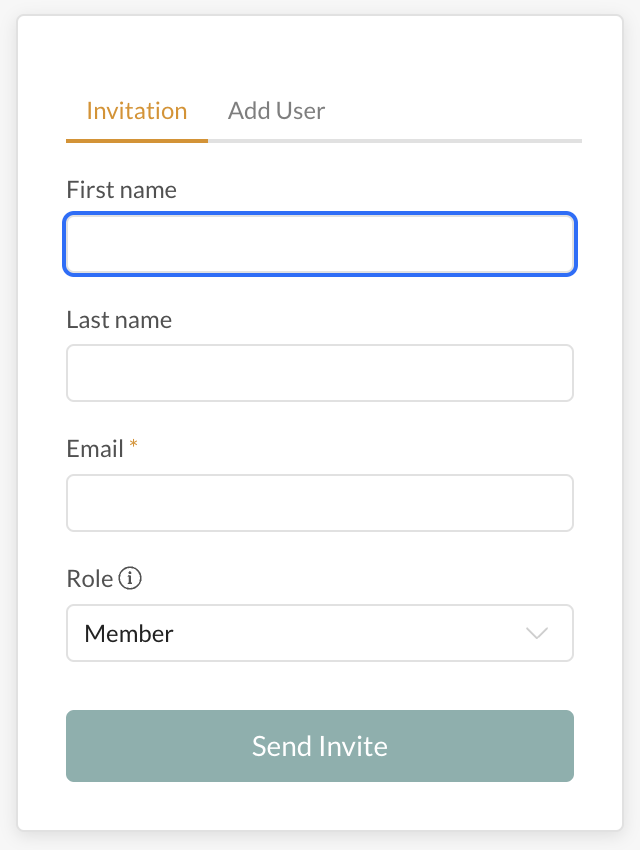This screenshot has width=640, height=850.
Task: Click the dropdown arrow to change Member role
Action: point(537,632)
